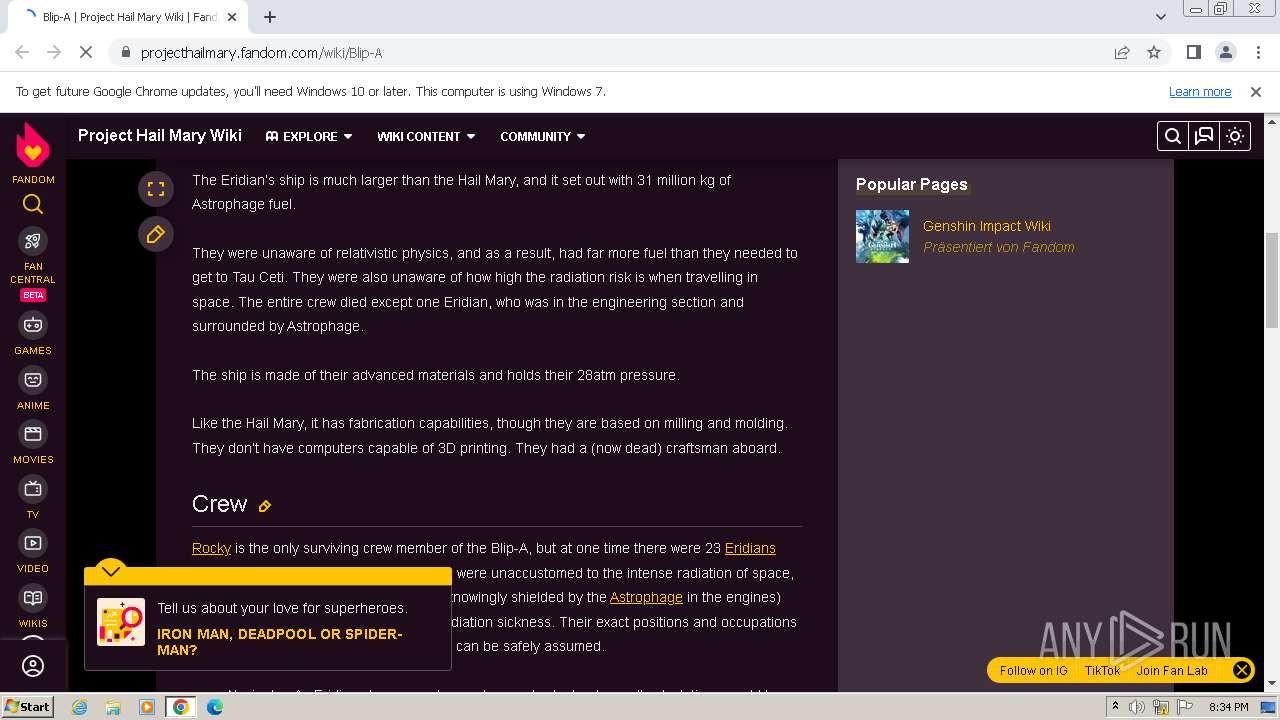Edit the Crew section pencil icon

[x=265, y=506]
